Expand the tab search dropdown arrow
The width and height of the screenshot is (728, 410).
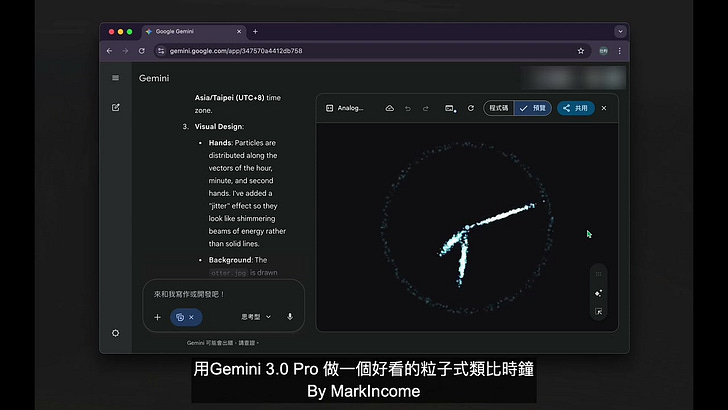coord(620,32)
